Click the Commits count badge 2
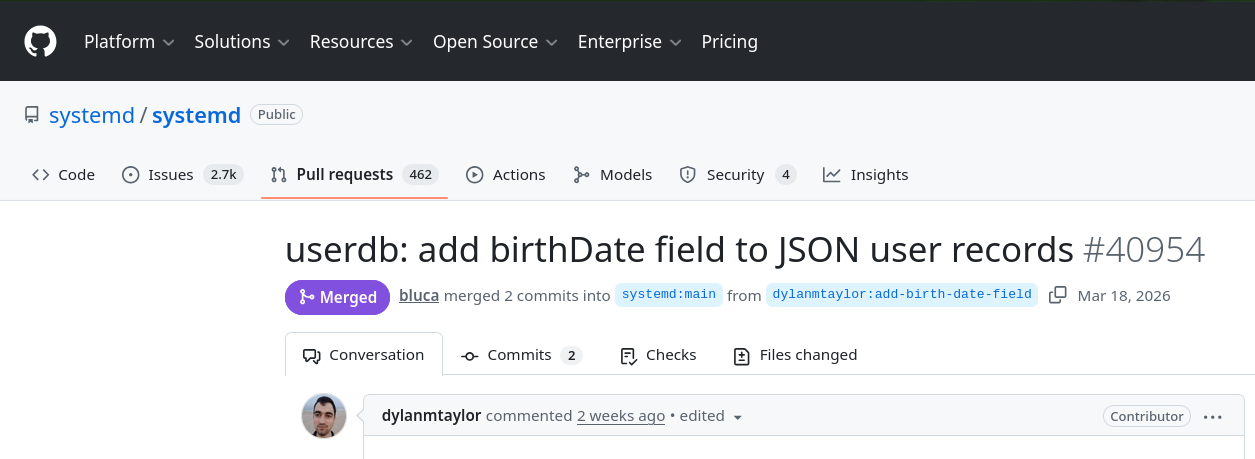The width and height of the screenshot is (1255, 459). [x=571, y=355]
